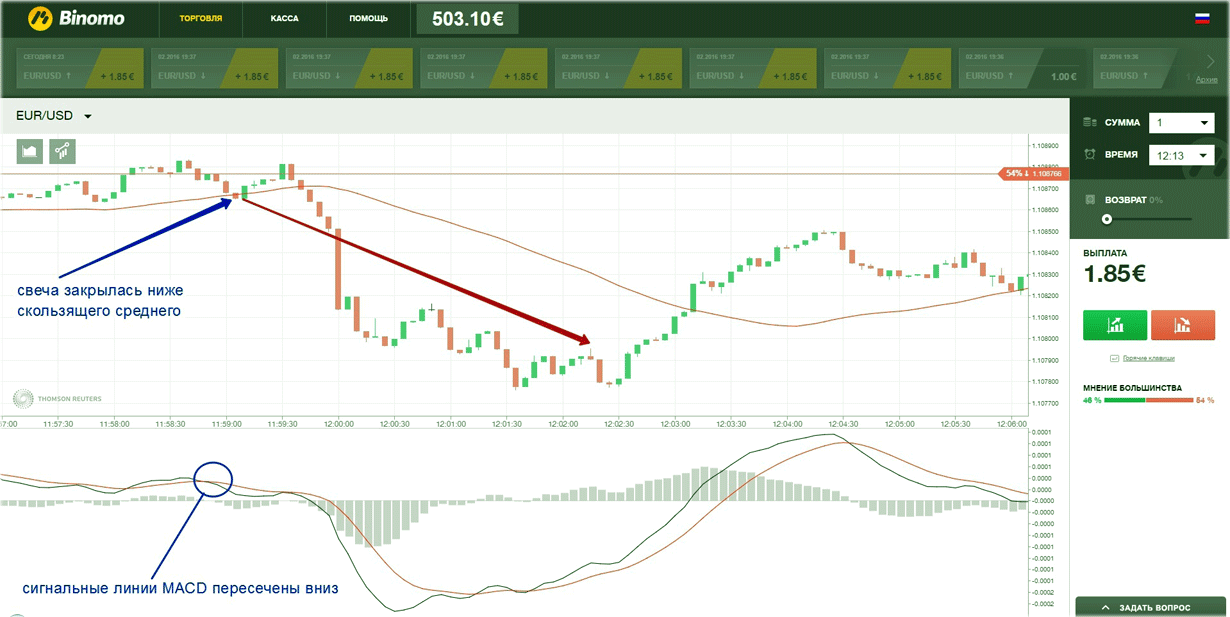Expand the СУММА amount dropdown
The width and height of the screenshot is (1230, 617).
pos(1181,123)
